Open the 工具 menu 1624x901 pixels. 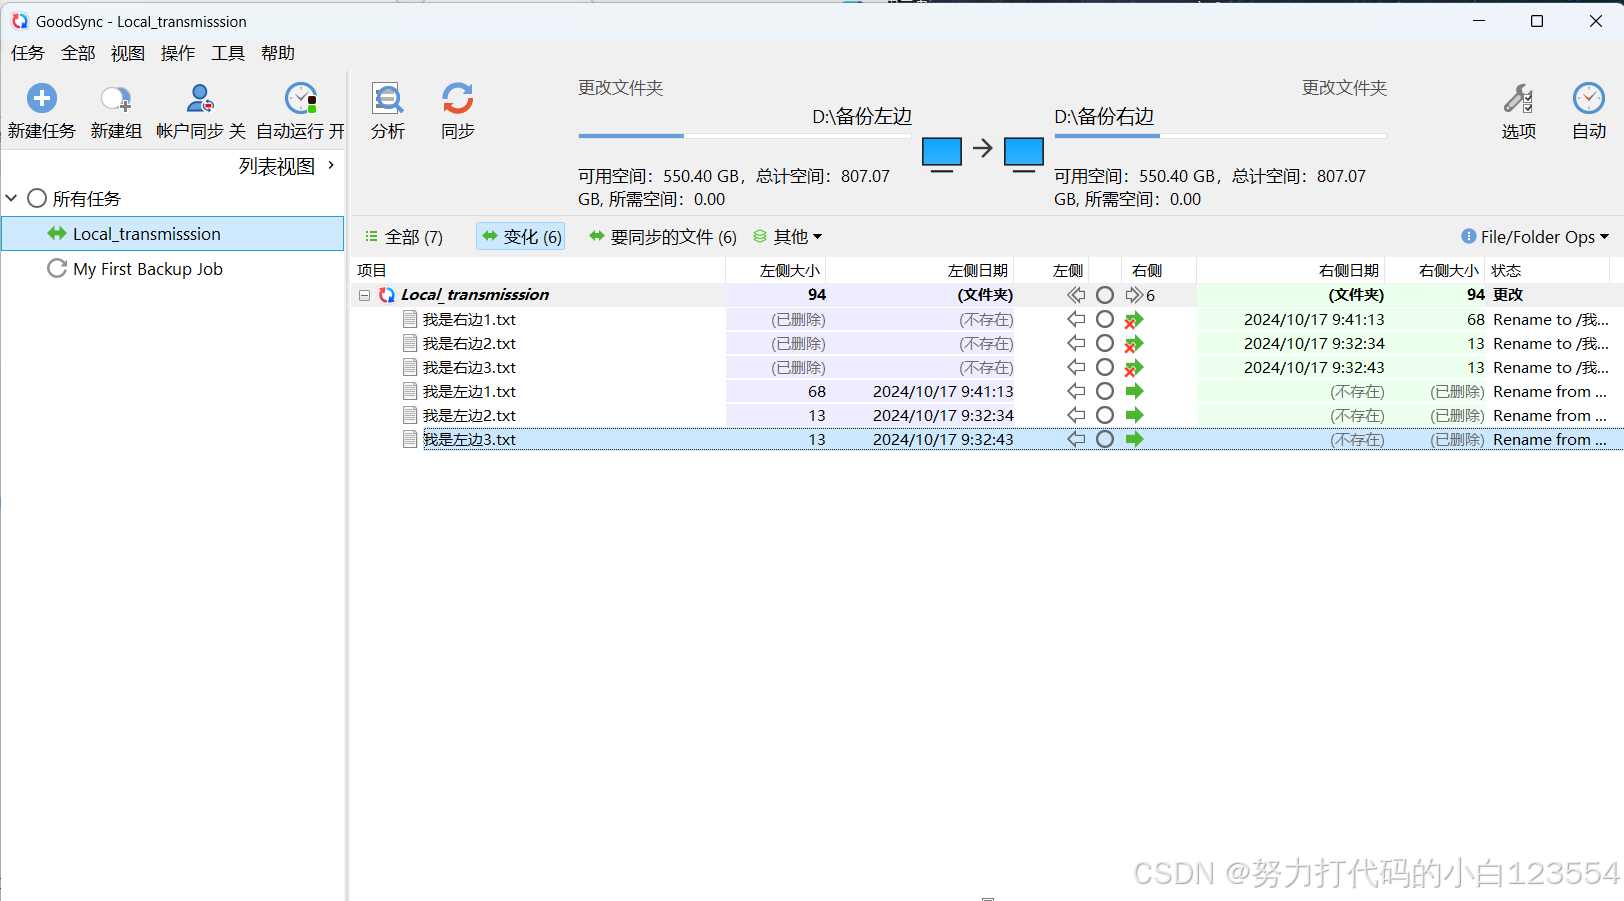[228, 53]
